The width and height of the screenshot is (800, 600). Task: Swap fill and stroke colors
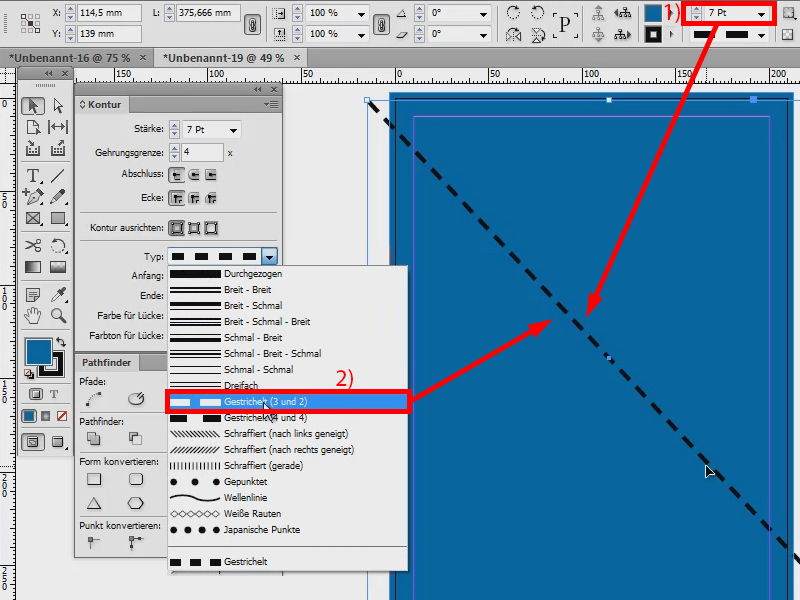(61, 342)
